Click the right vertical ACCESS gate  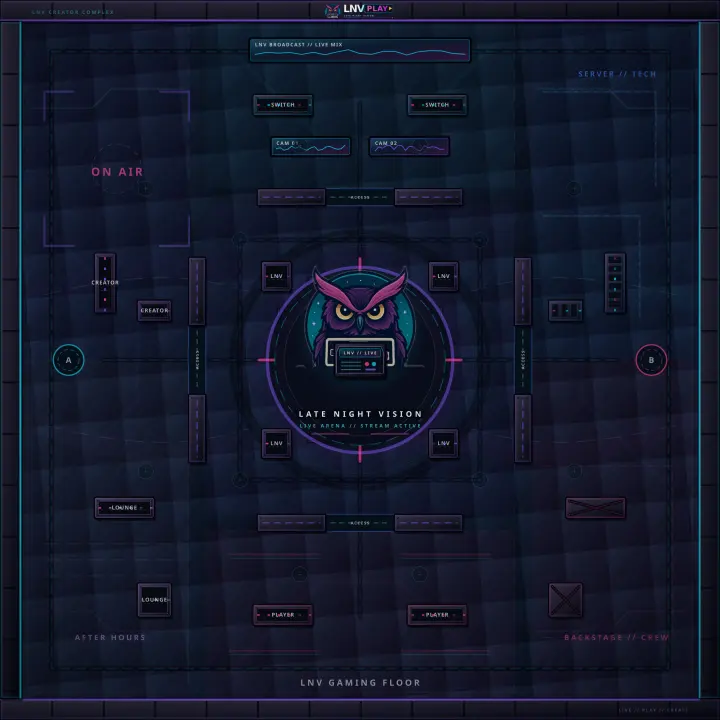[x=523, y=360]
